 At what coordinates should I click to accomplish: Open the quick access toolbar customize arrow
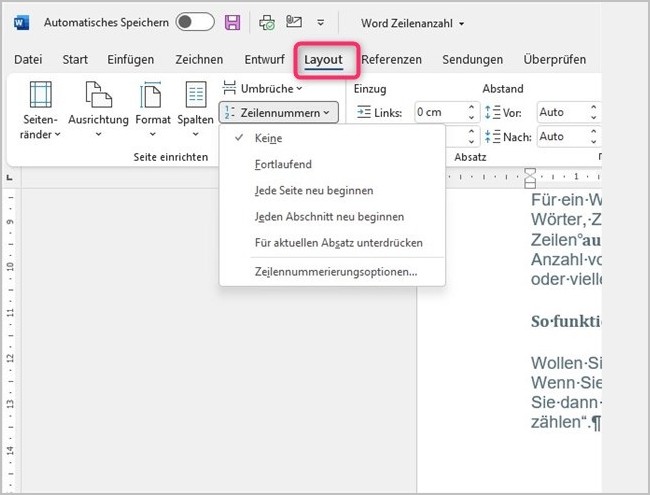click(x=320, y=22)
